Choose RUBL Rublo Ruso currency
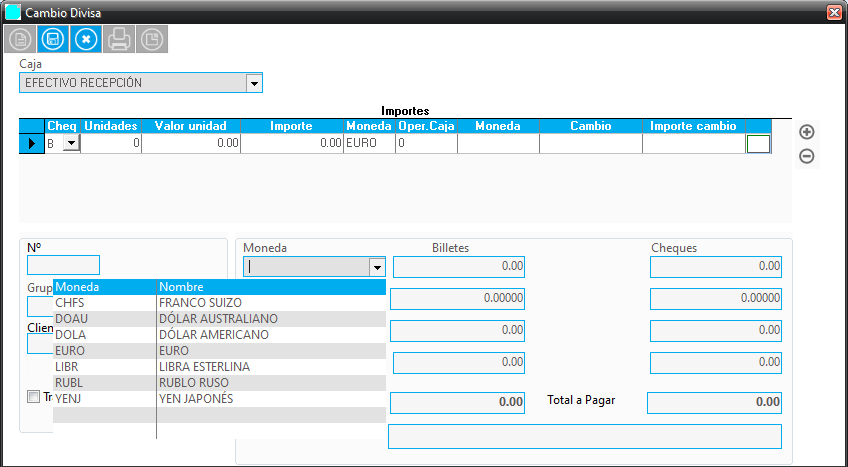848x467 pixels. [x=220, y=383]
